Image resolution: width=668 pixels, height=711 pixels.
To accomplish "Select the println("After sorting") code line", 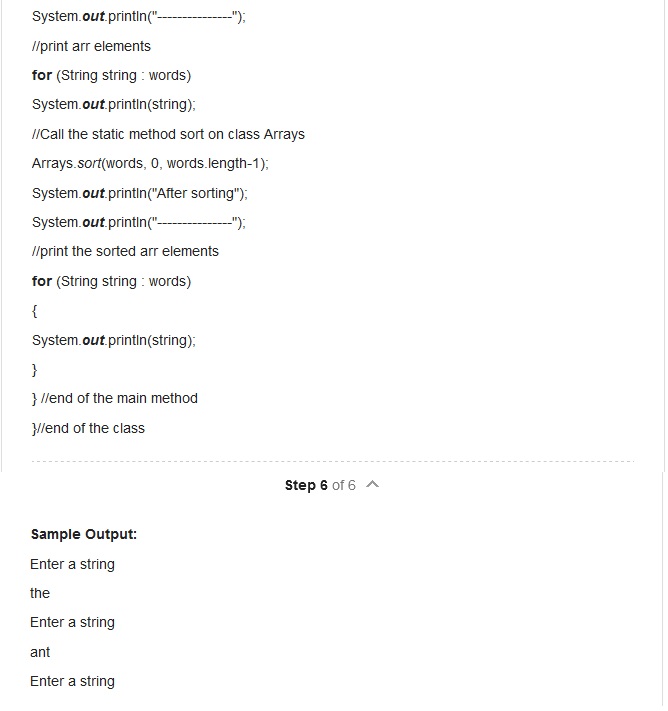I will tap(139, 193).
